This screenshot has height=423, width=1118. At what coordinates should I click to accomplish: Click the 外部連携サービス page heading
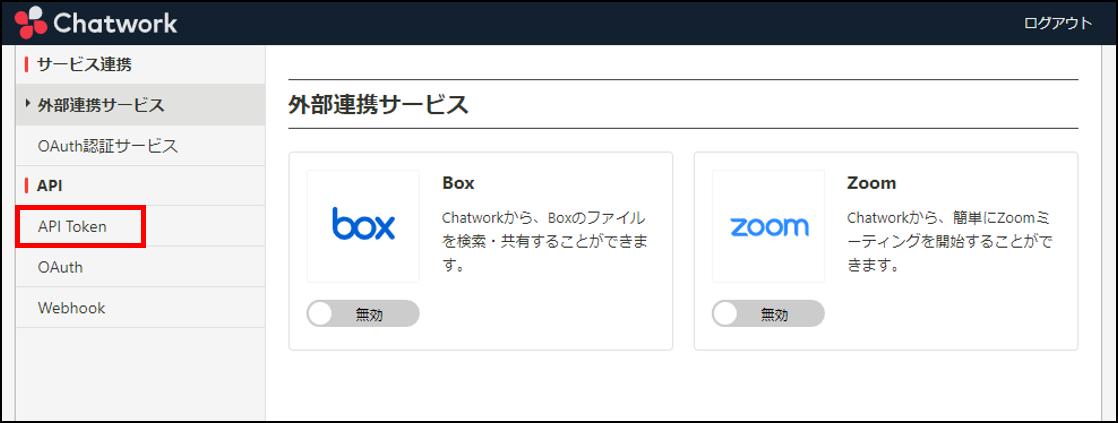[x=379, y=104]
